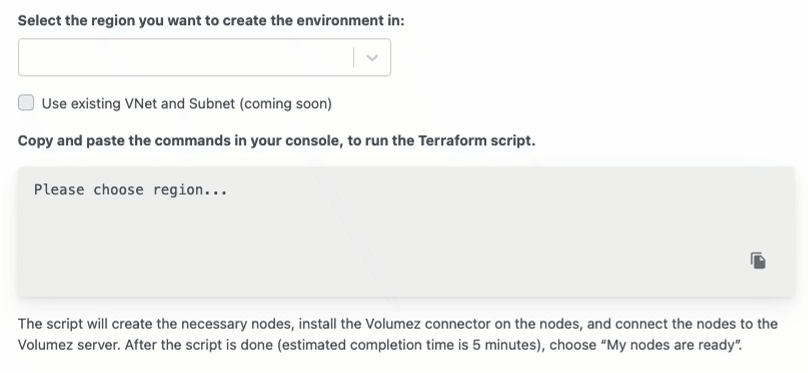Click the words 'Terraform script' in the heading

[x=475, y=141]
